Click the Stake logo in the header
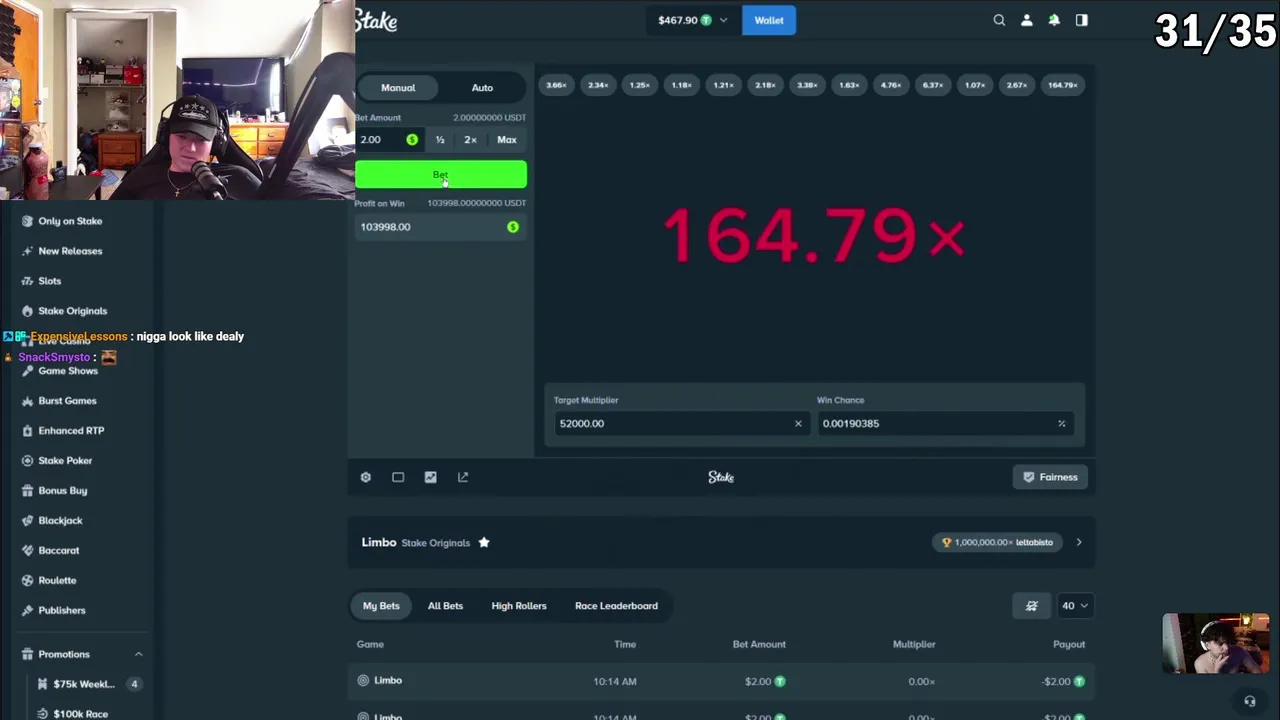1280x720 pixels. [376, 20]
